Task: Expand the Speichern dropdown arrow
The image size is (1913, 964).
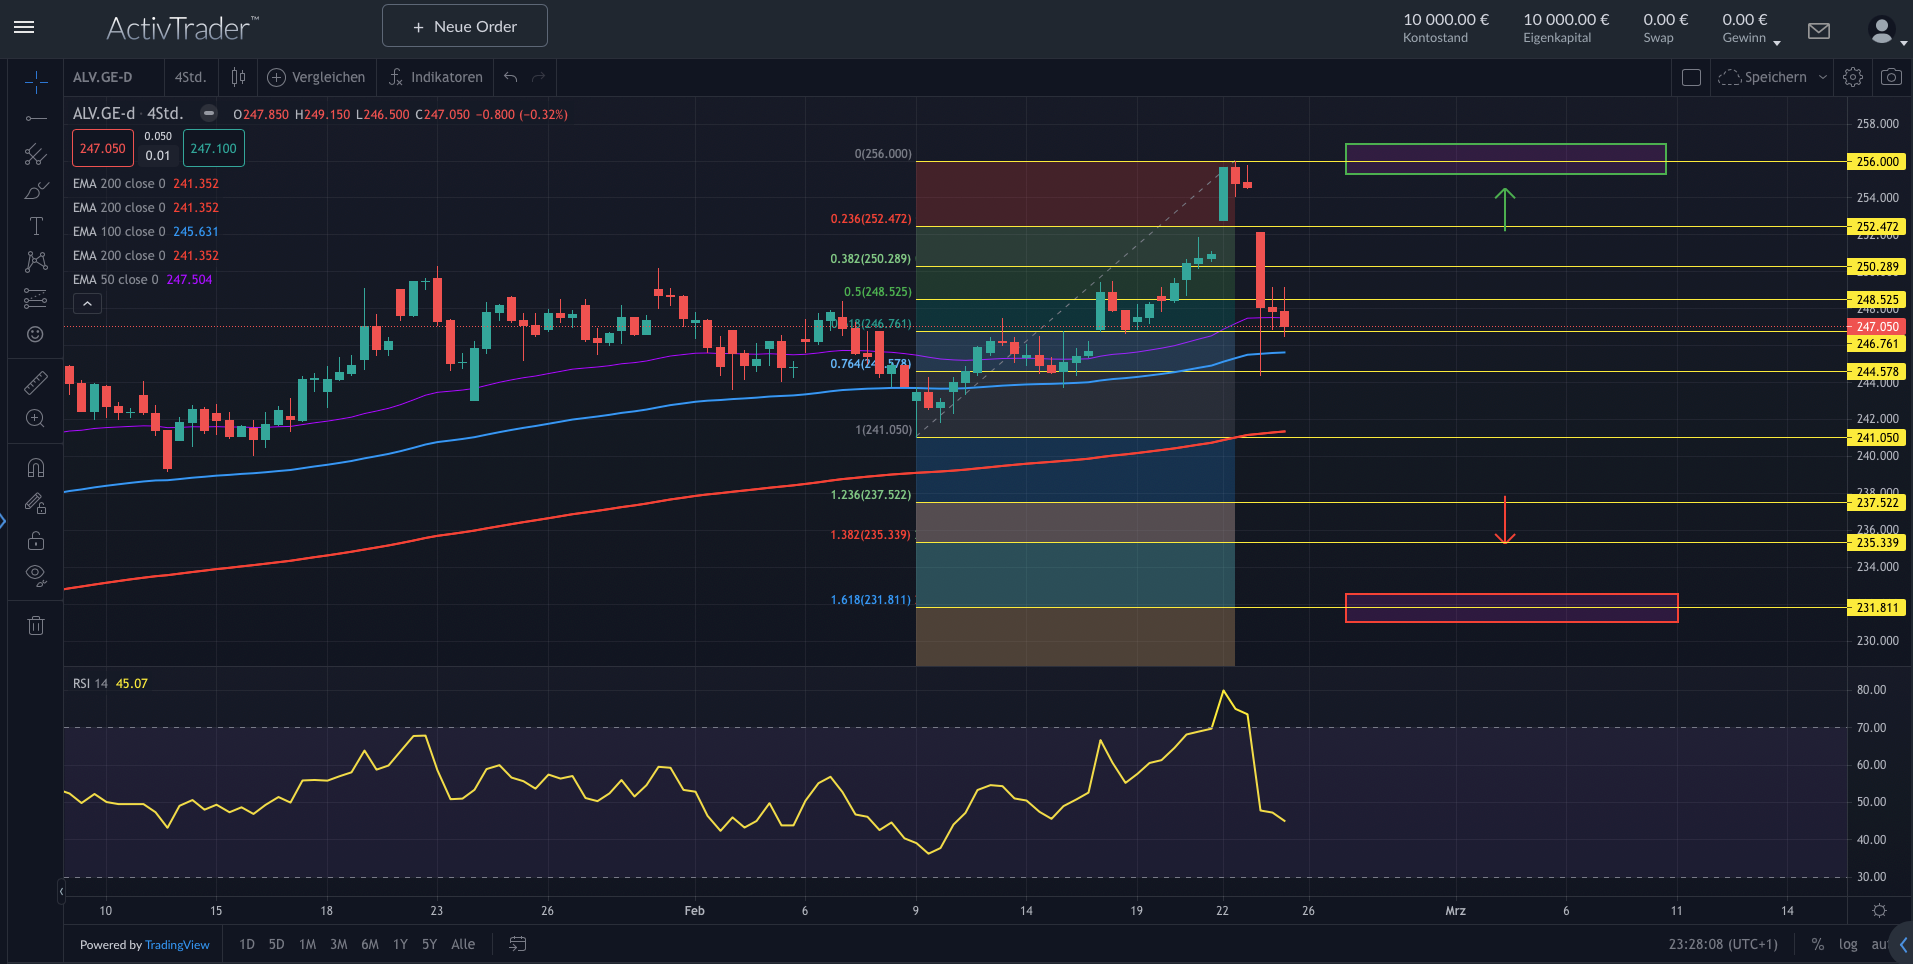Action: click(1822, 77)
